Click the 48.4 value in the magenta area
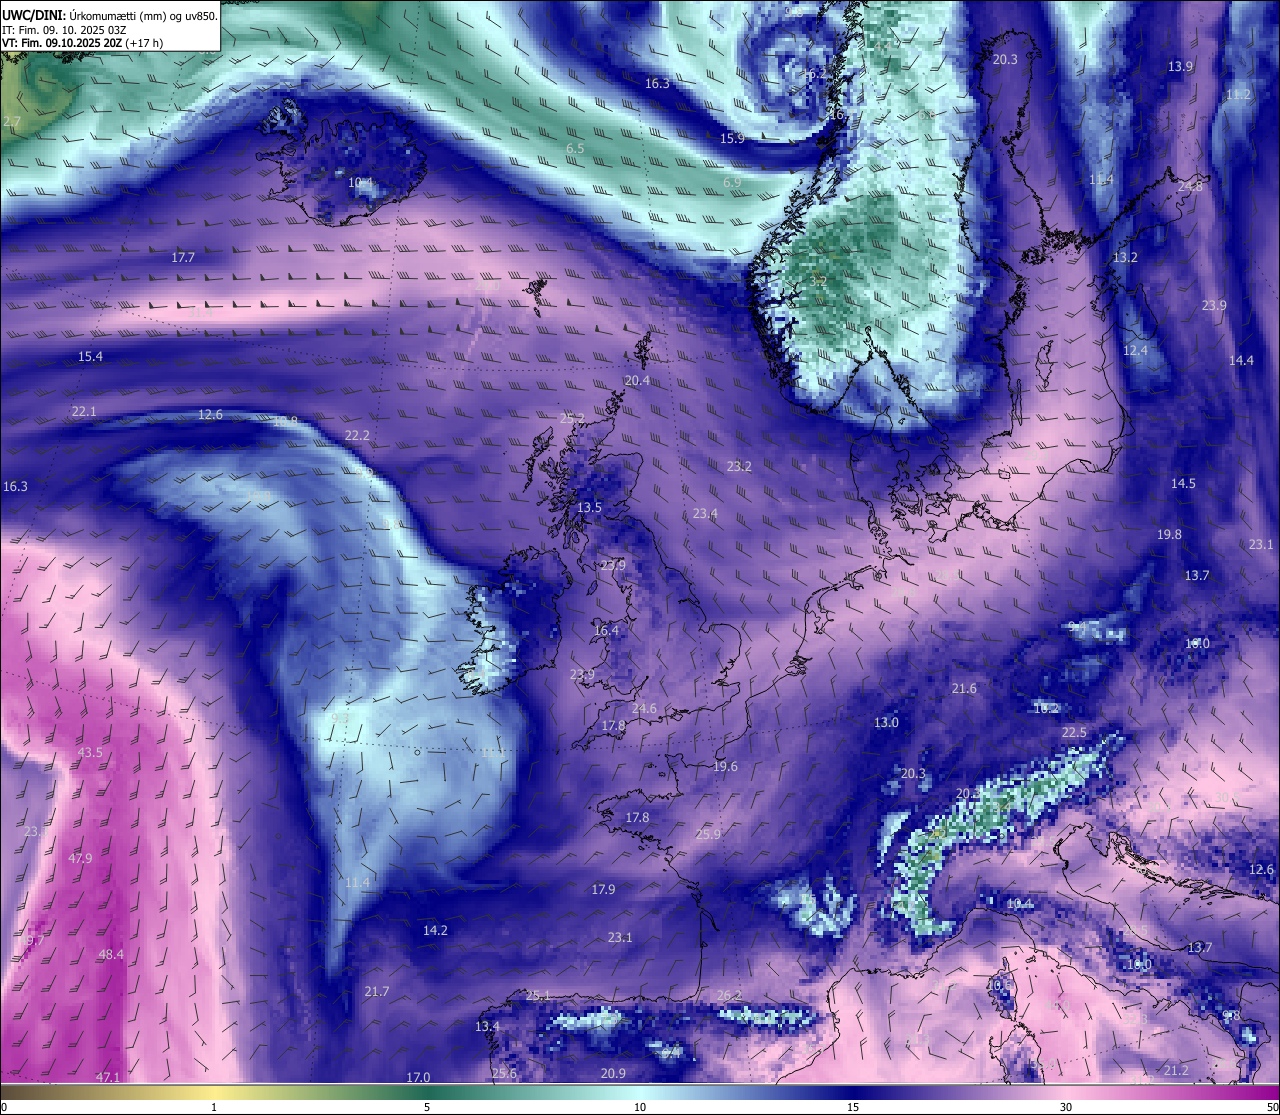This screenshot has height=1115, width=1280. point(111,954)
